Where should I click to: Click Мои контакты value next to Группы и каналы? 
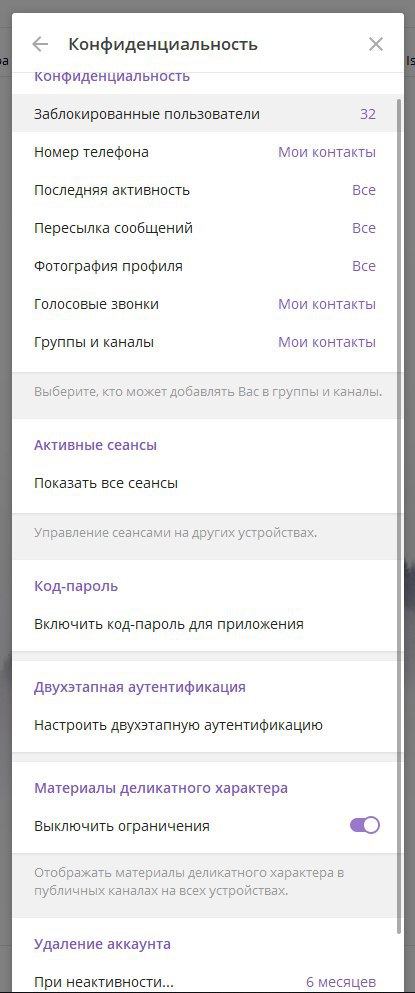(327, 342)
